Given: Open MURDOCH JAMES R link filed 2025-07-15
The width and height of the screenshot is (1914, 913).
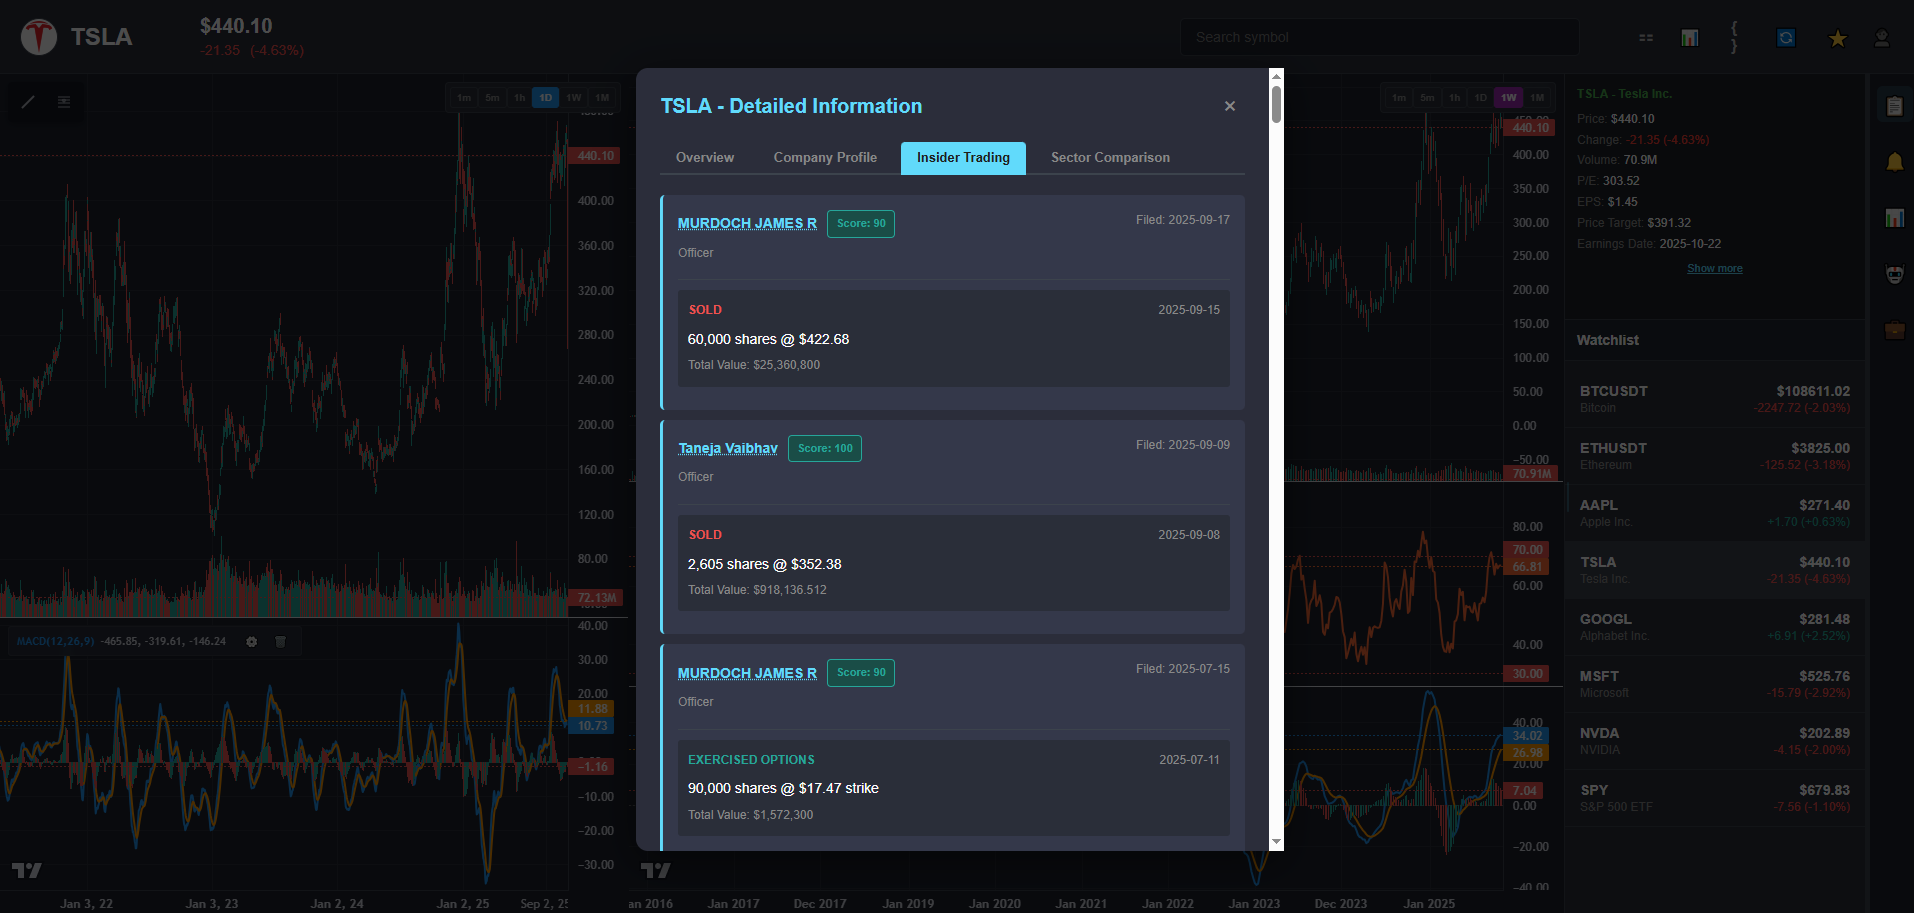Looking at the screenshot, I should 747,673.
